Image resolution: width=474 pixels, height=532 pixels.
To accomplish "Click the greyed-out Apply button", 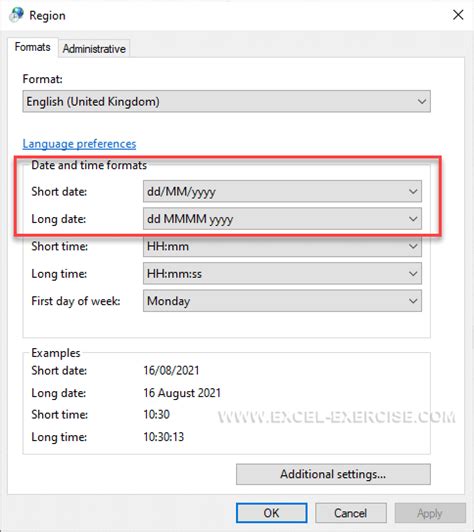I will coord(430,513).
